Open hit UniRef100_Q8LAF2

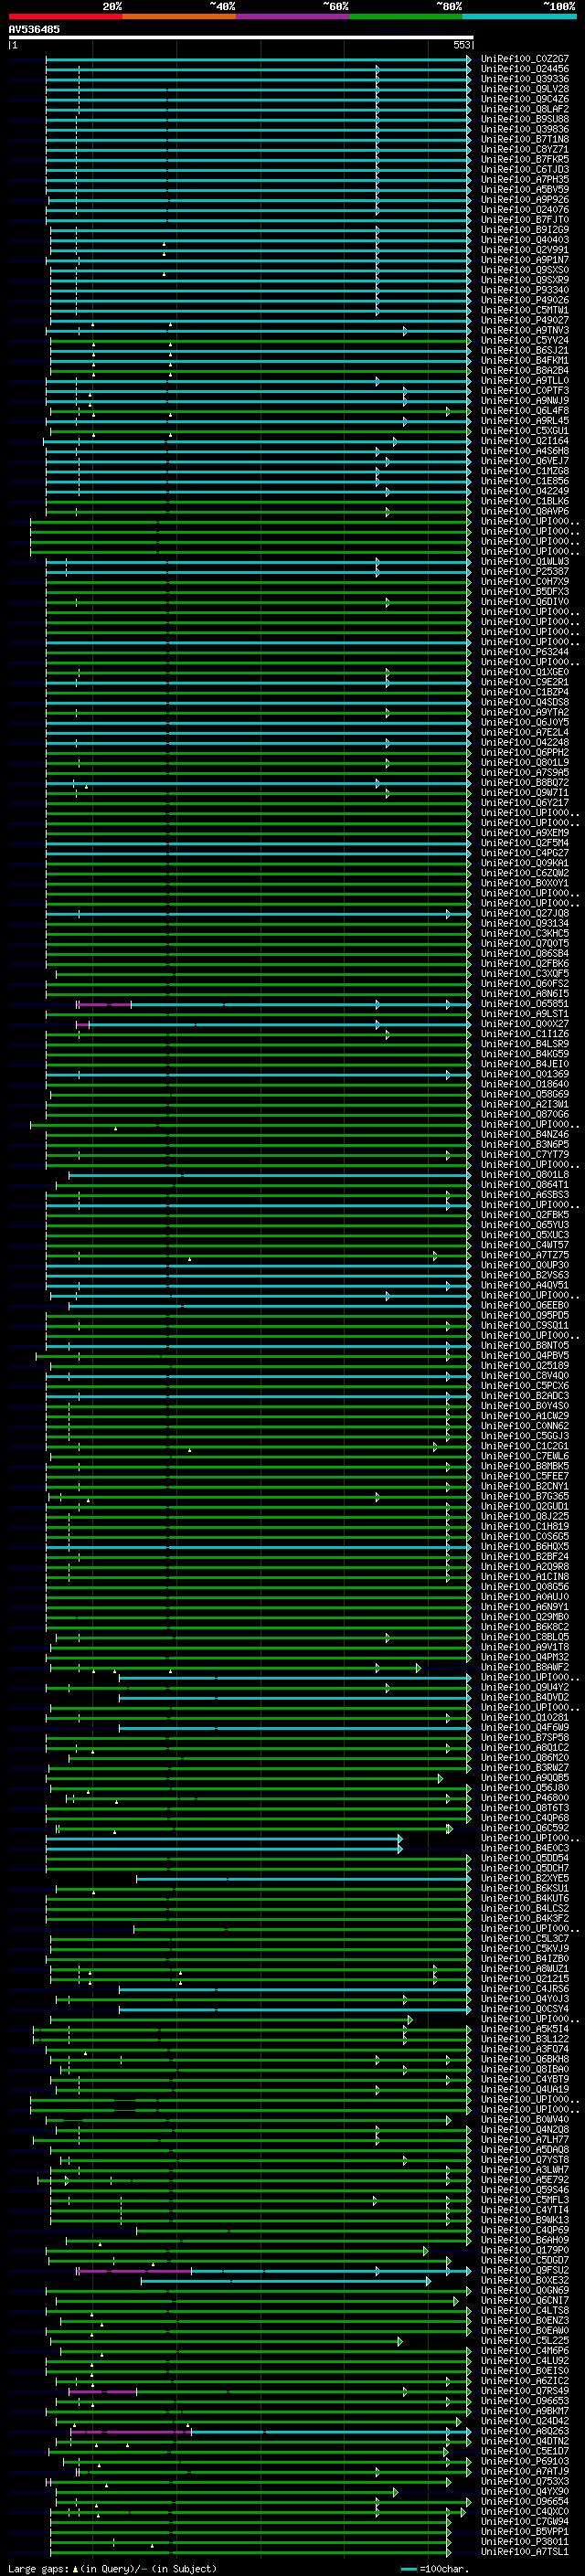pos(525,109)
